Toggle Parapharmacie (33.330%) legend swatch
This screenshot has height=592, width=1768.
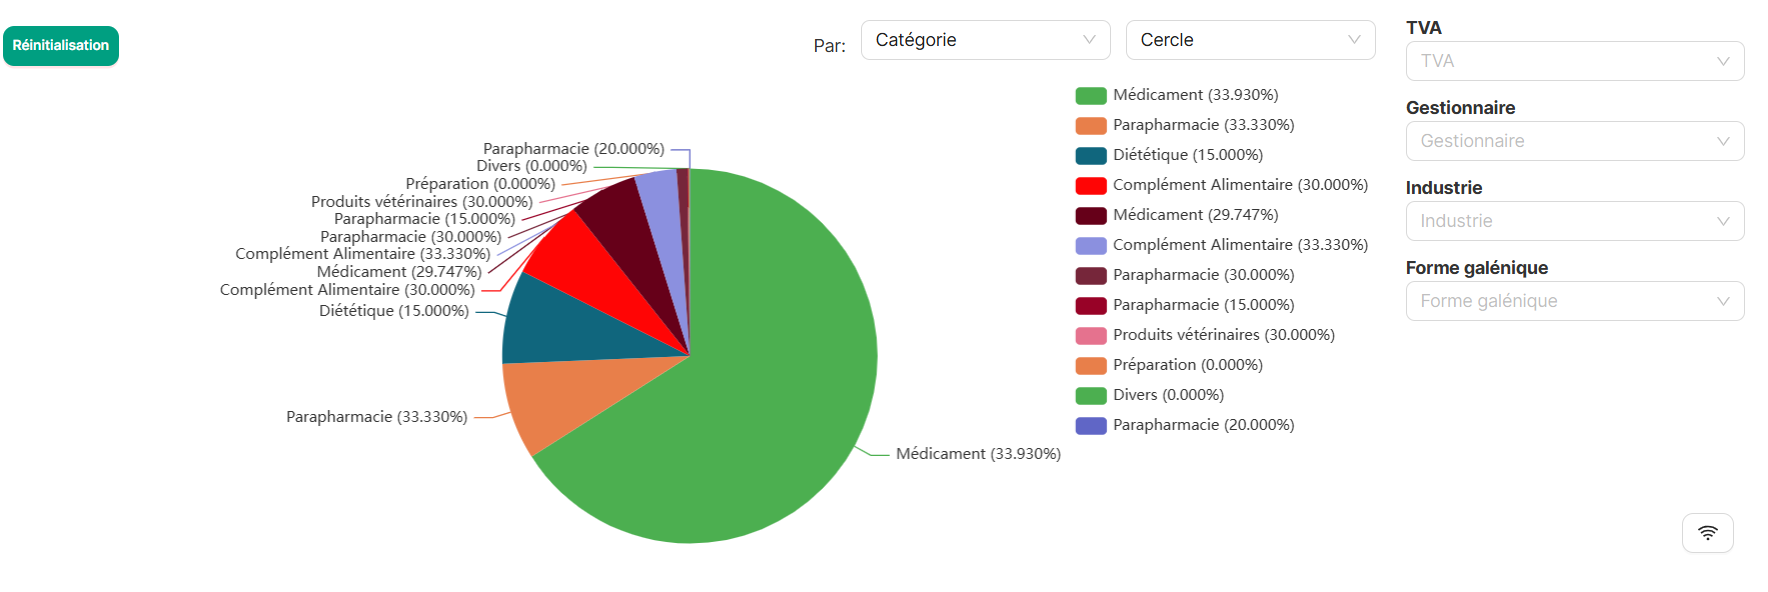pyautogui.click(x=1091, y=126)
